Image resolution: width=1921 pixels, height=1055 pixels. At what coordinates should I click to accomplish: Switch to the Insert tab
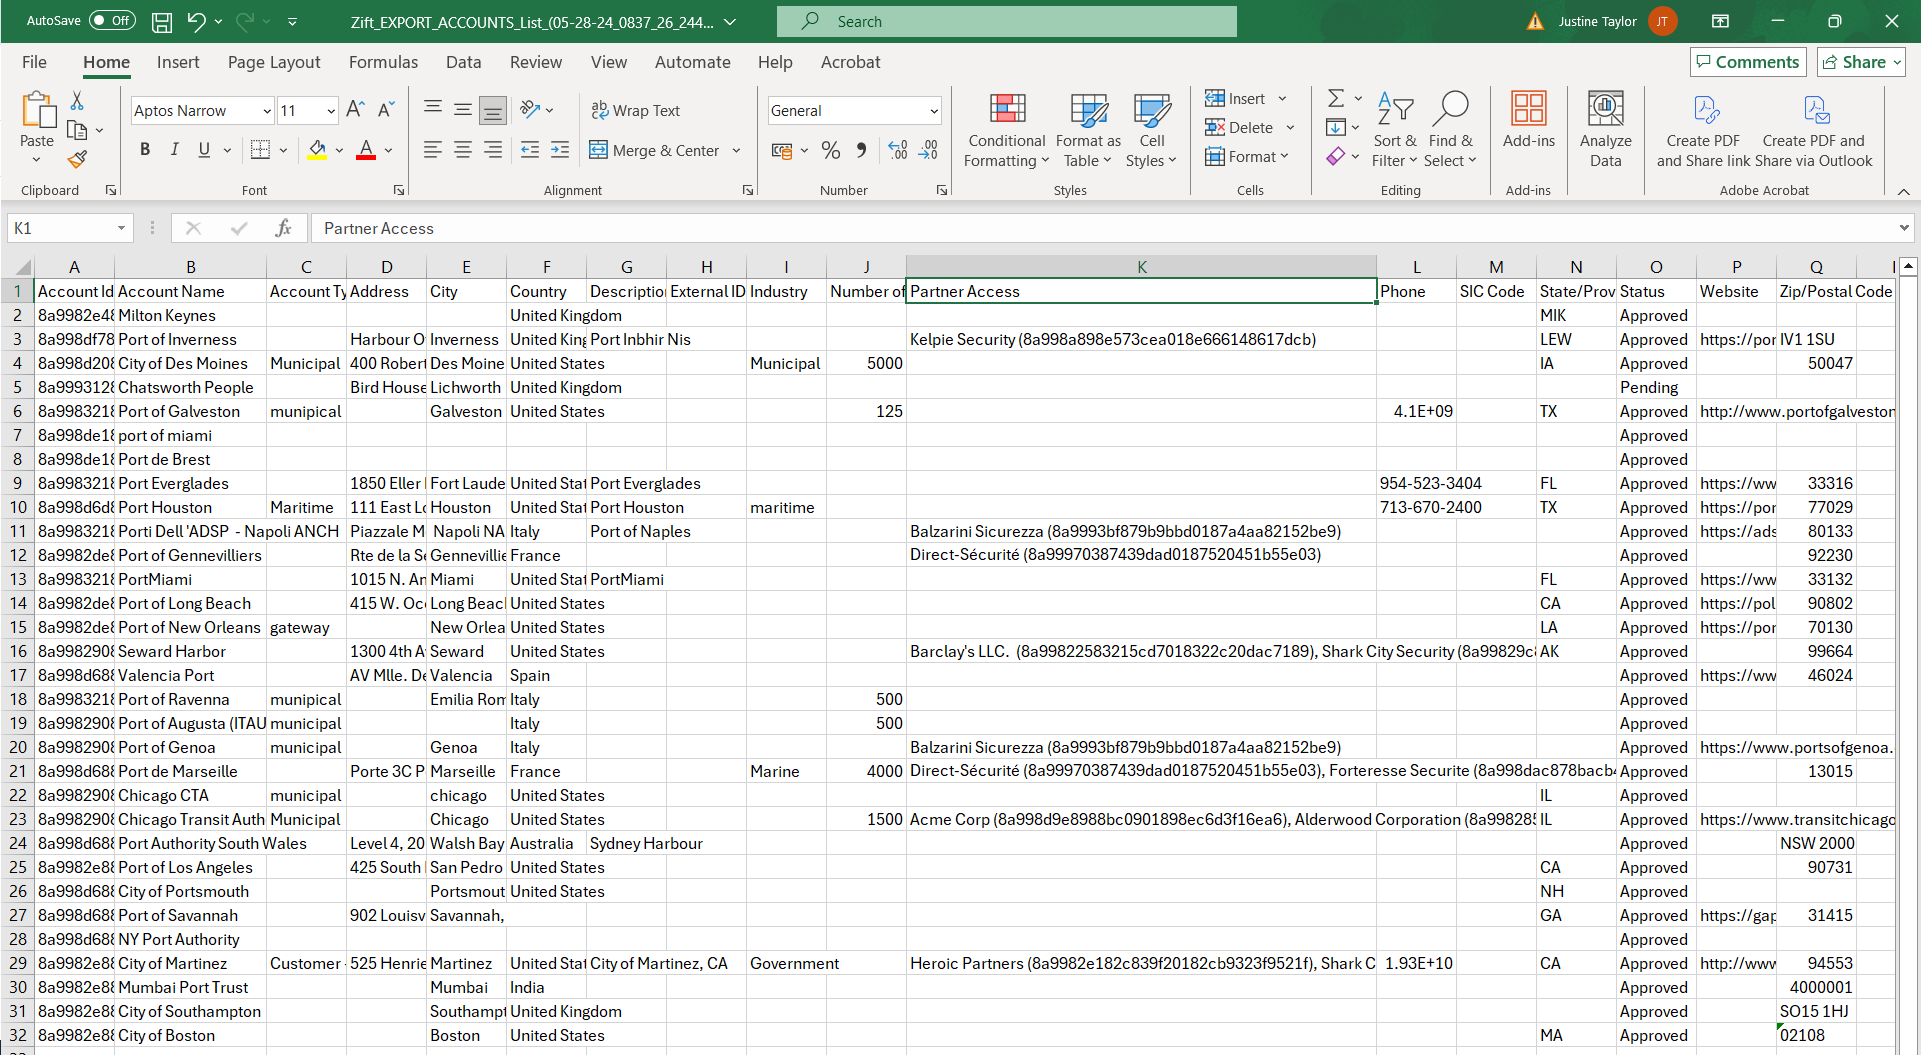178,62
